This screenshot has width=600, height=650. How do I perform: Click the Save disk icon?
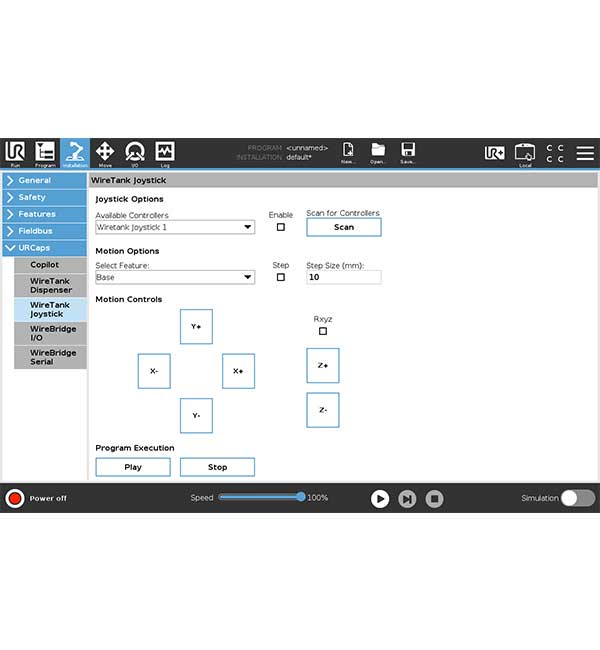pyautogui.click(x=408, y=152)
